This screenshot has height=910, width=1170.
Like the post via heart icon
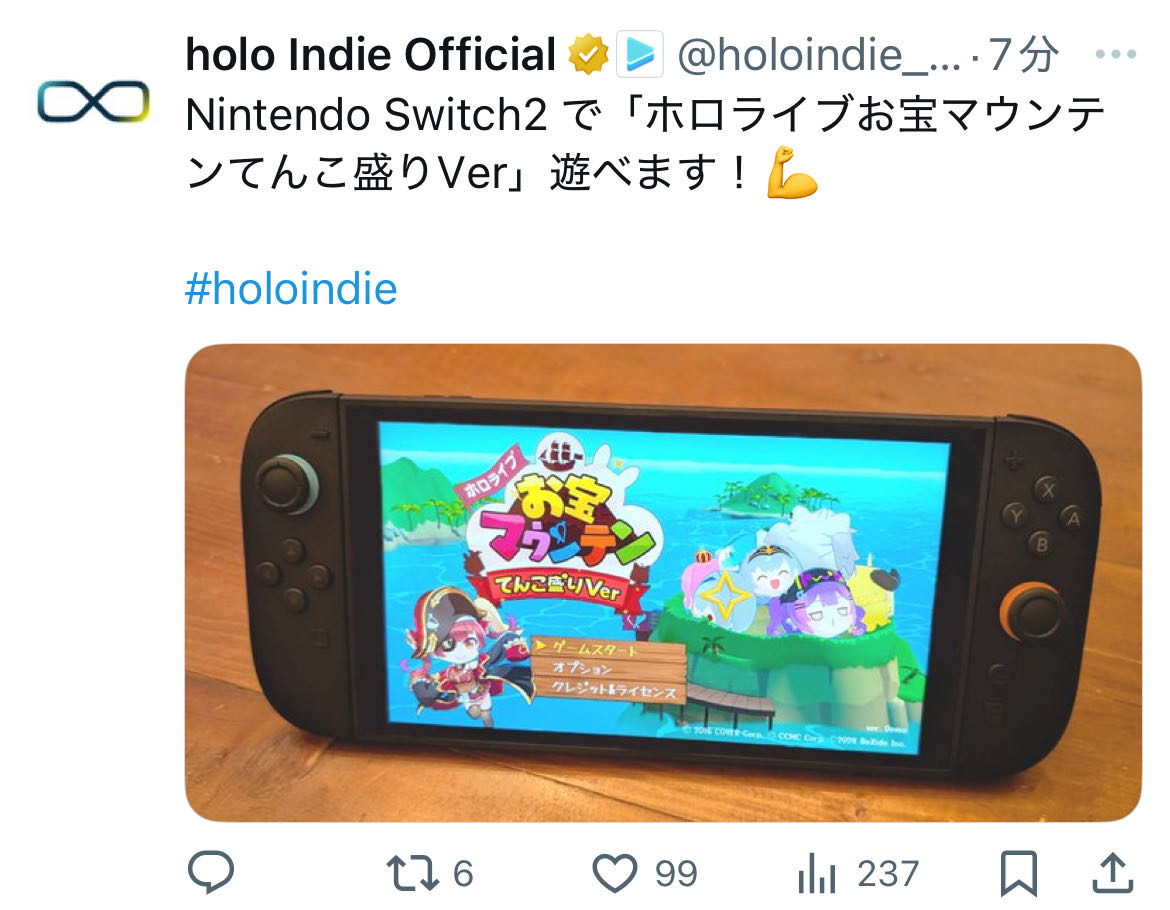[614, 873]
